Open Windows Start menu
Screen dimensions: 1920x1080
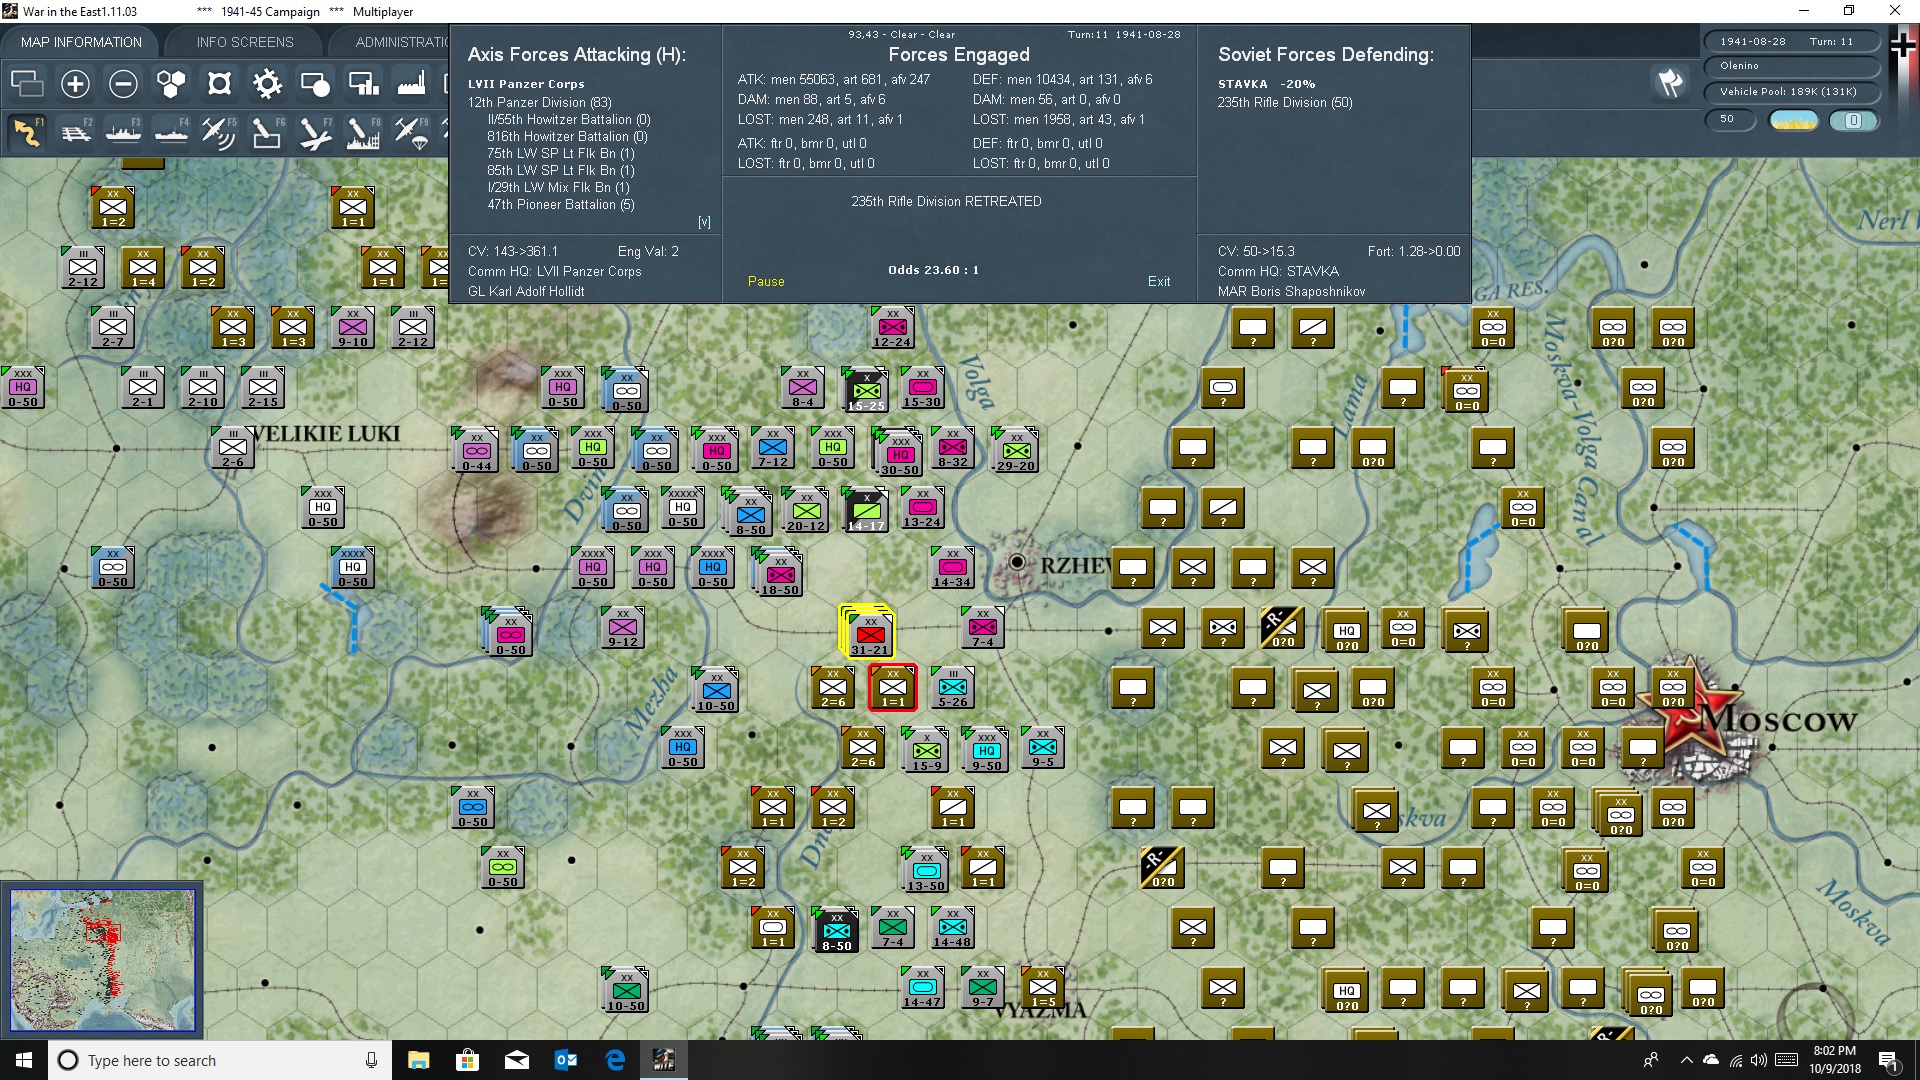point(24,1060)
